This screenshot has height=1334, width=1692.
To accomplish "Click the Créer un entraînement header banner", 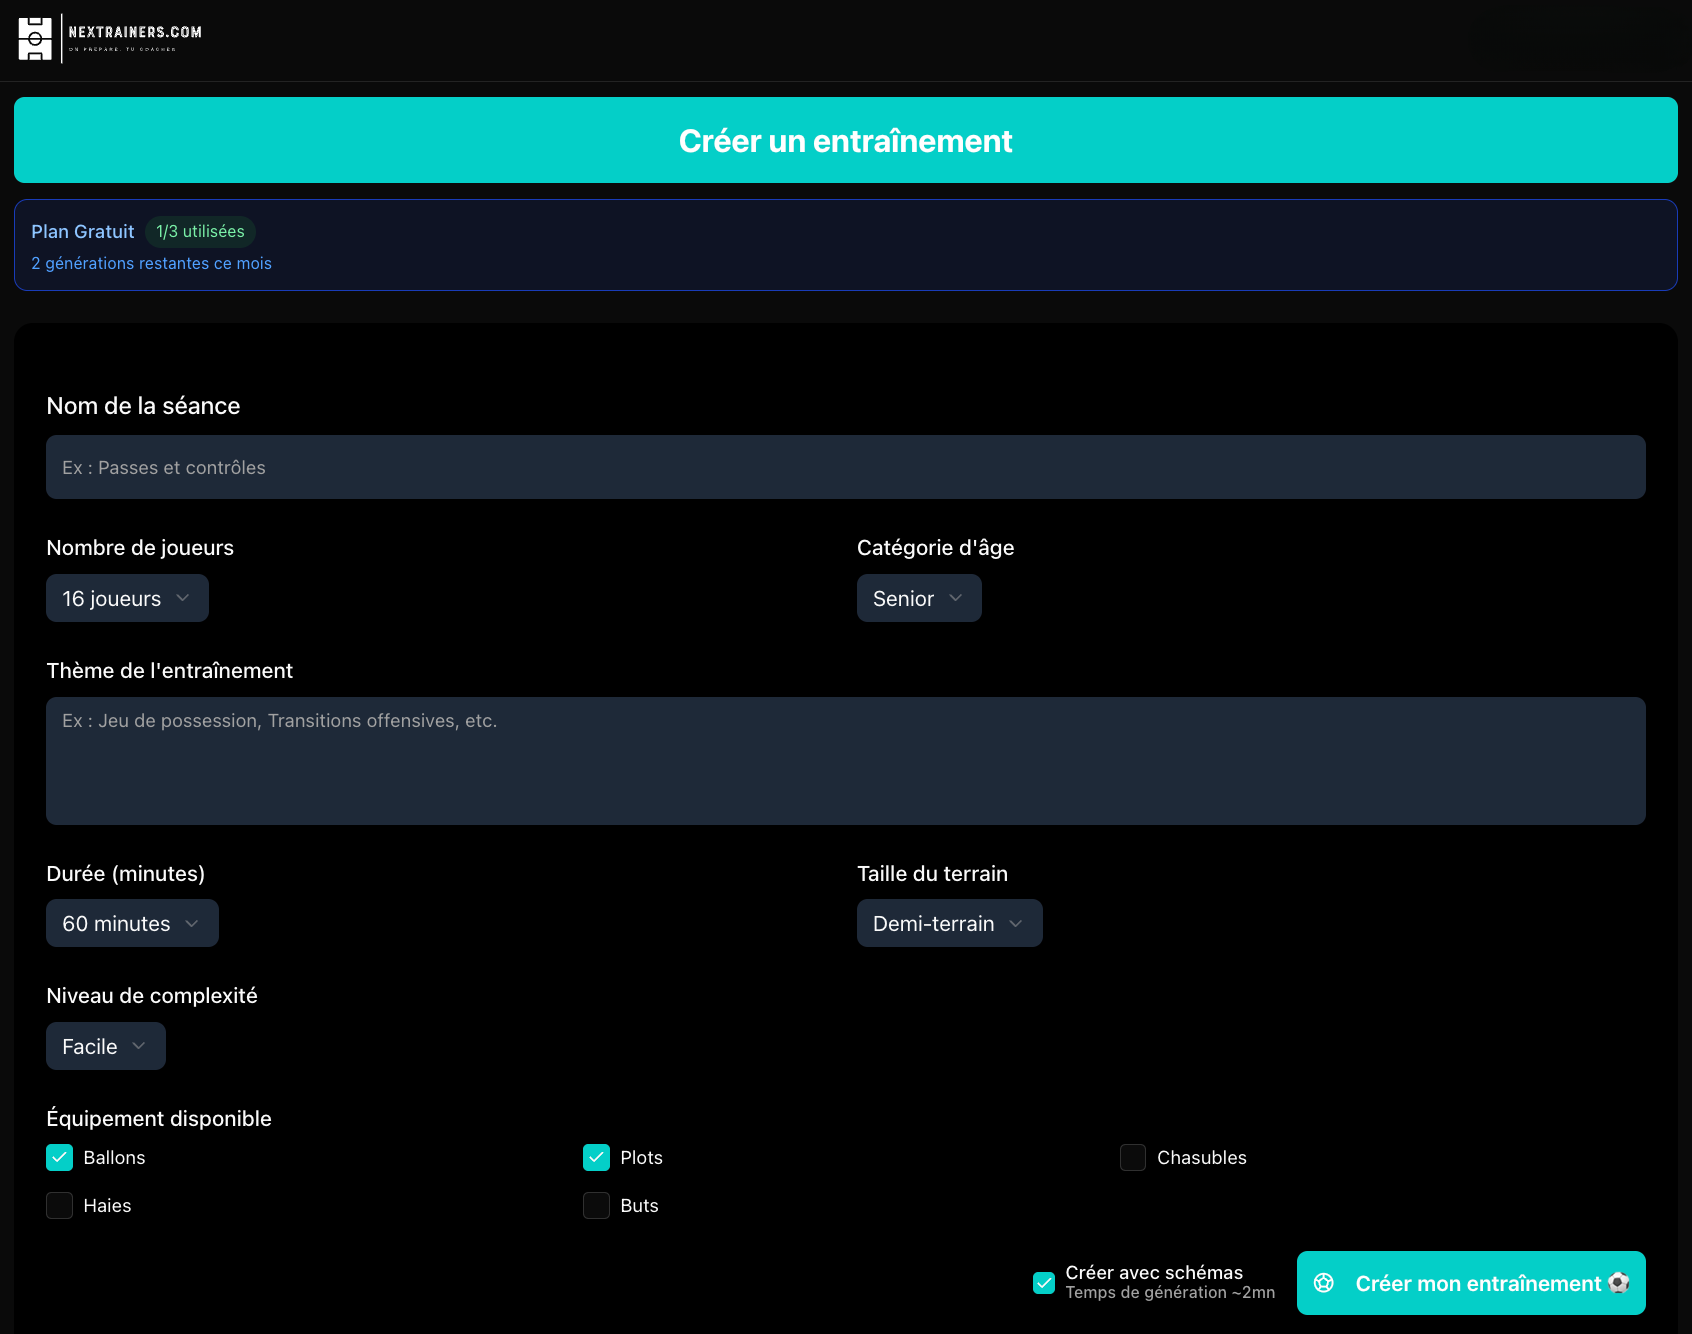I will coord(845,140).
